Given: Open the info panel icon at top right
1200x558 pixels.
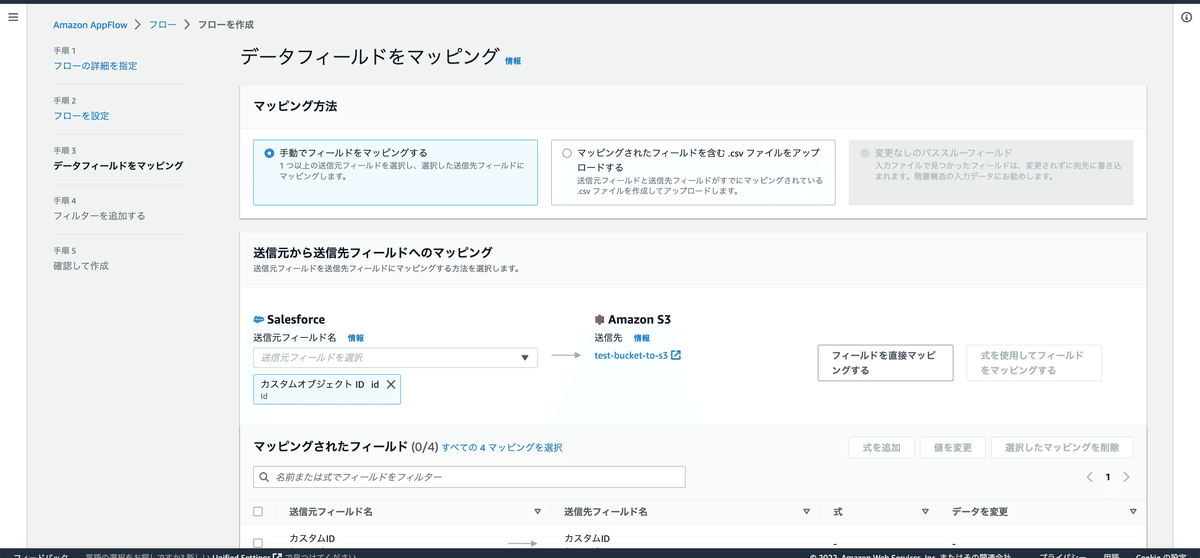Looking at the screenshot, I should (x=1186, y=17).
